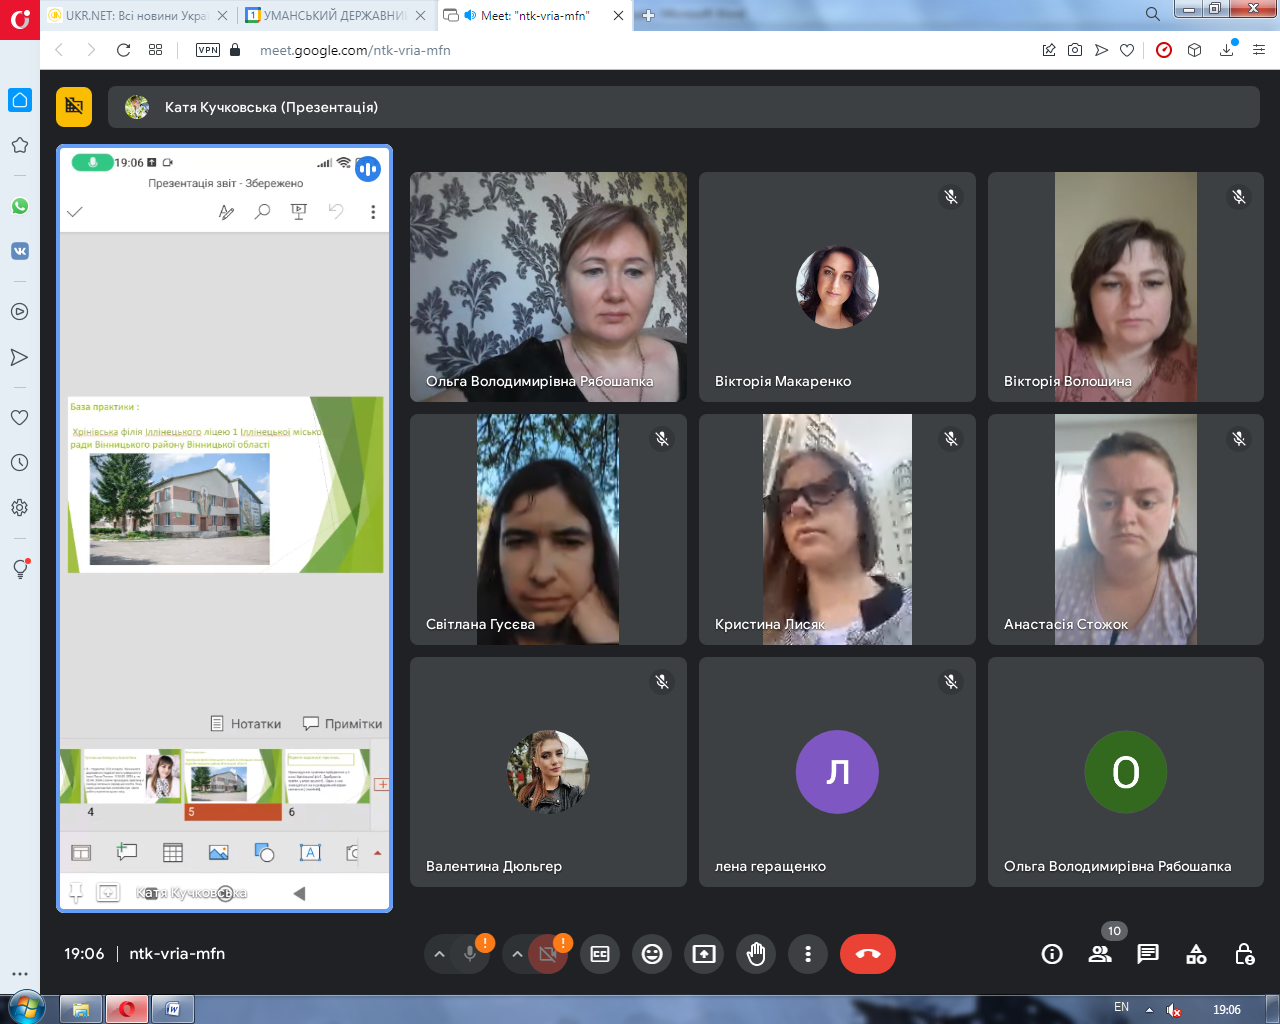Open WhatsApp in the Opera sidebar
Image resolution: width=1280 pixels, height=1024 pixels.
pos(20,206)
